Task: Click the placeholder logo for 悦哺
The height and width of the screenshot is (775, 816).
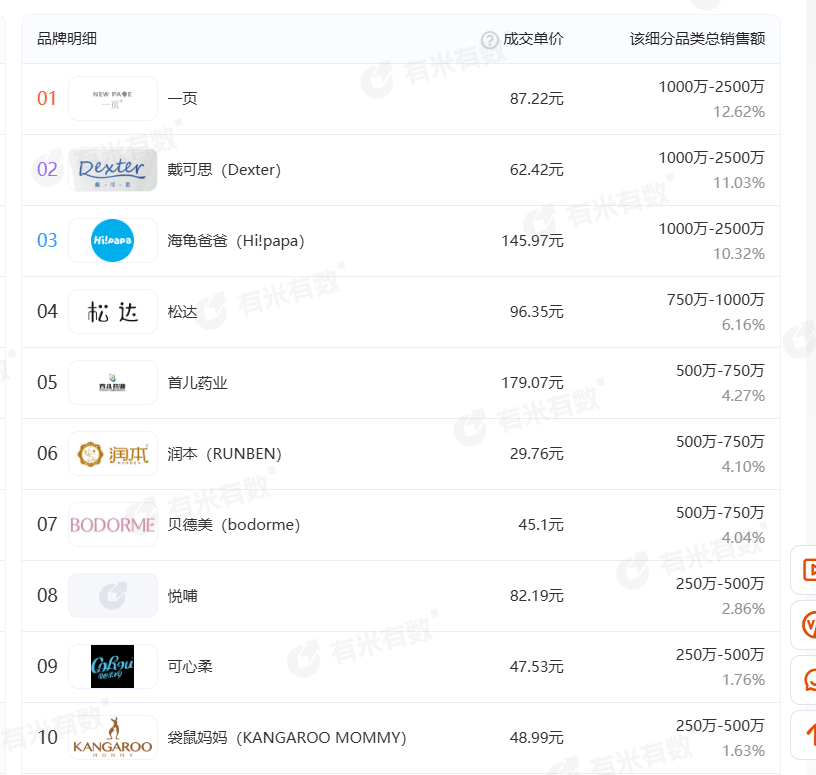Action: coord(113,595)
